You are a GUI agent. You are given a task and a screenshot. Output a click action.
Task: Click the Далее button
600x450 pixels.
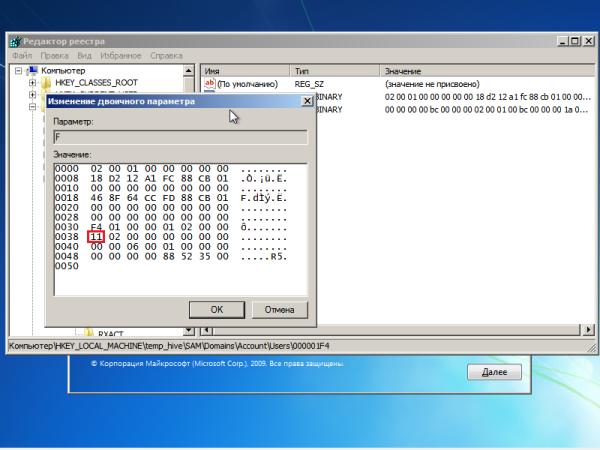click(494, 371)
